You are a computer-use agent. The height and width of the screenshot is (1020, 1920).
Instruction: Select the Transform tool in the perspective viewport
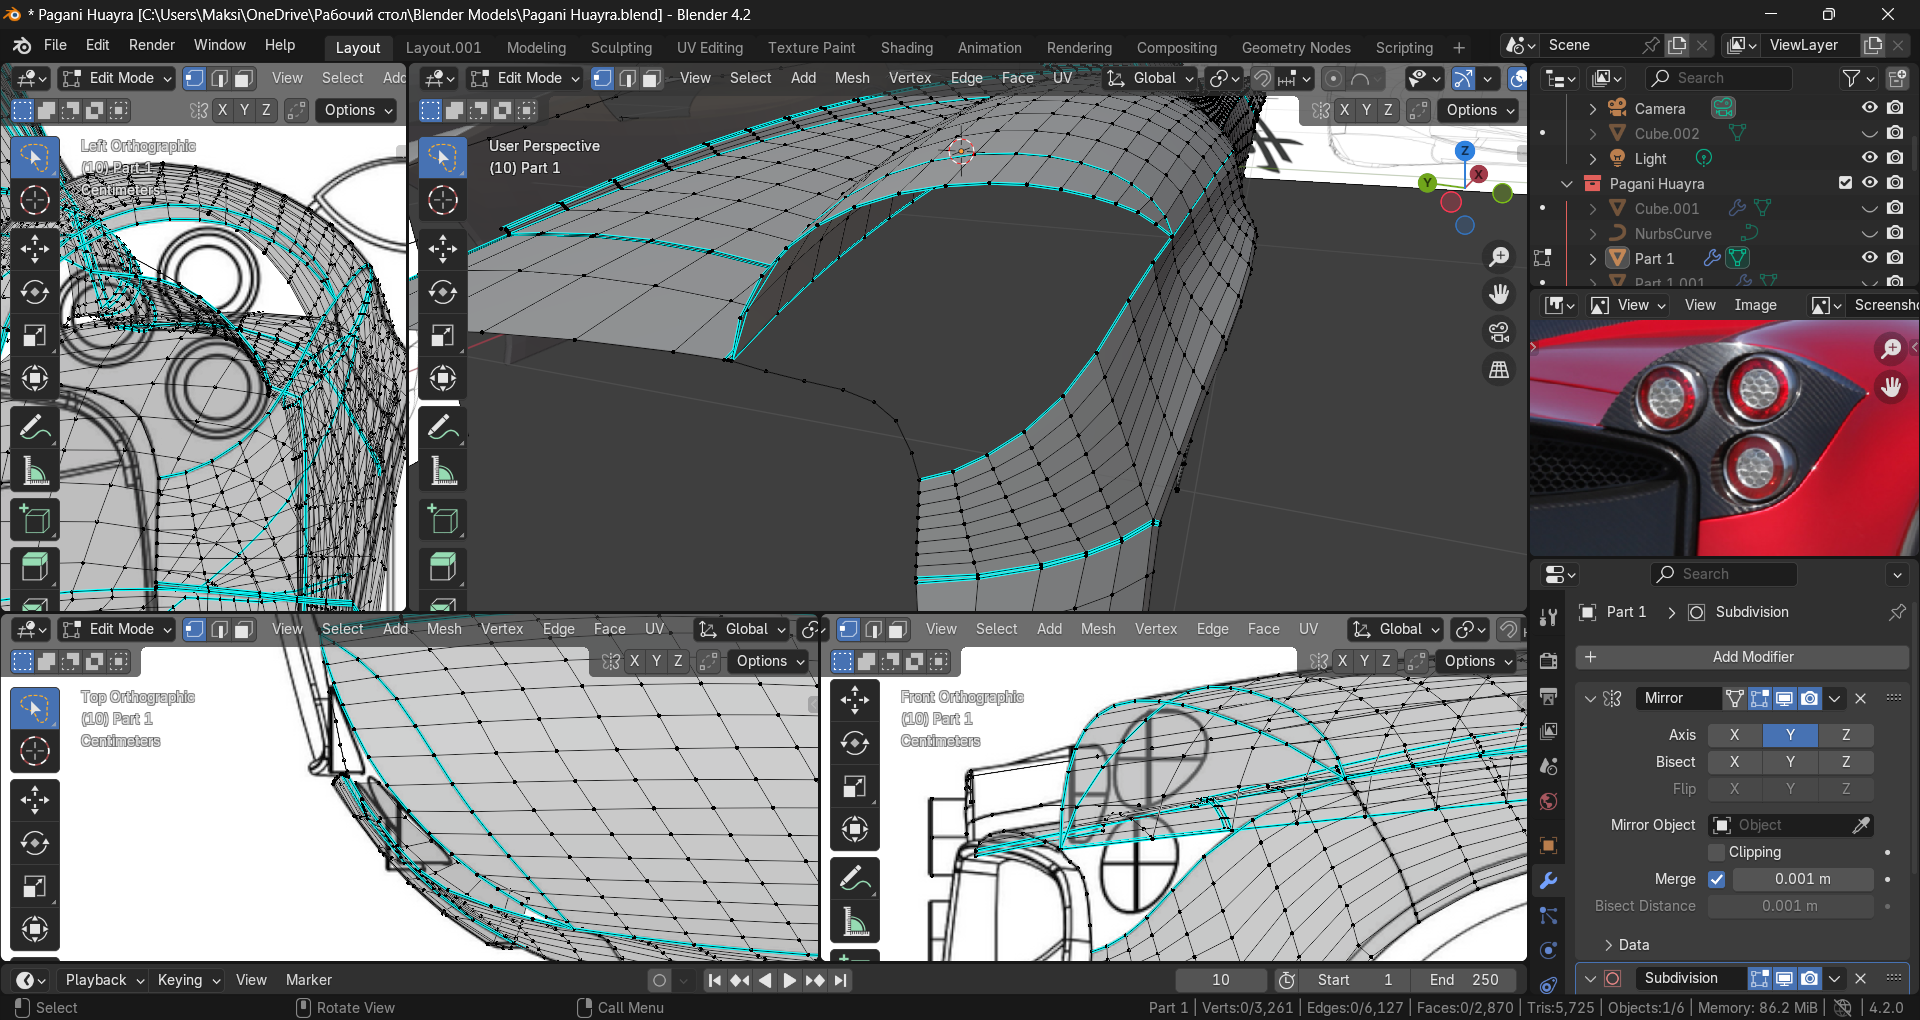[442, 378]
